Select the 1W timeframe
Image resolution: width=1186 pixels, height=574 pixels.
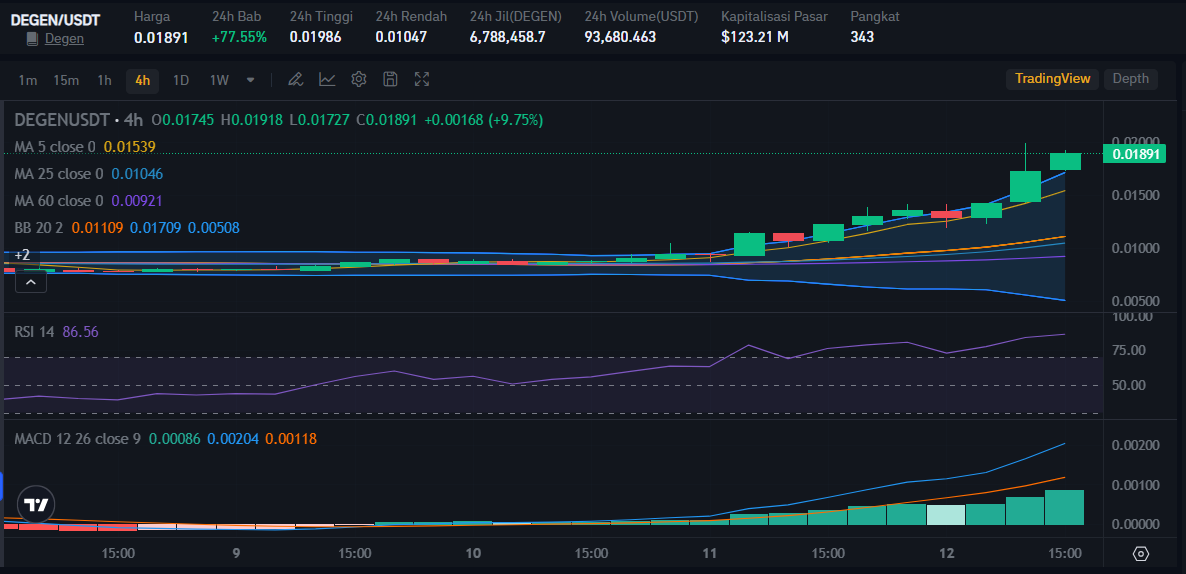coord(219,80)
